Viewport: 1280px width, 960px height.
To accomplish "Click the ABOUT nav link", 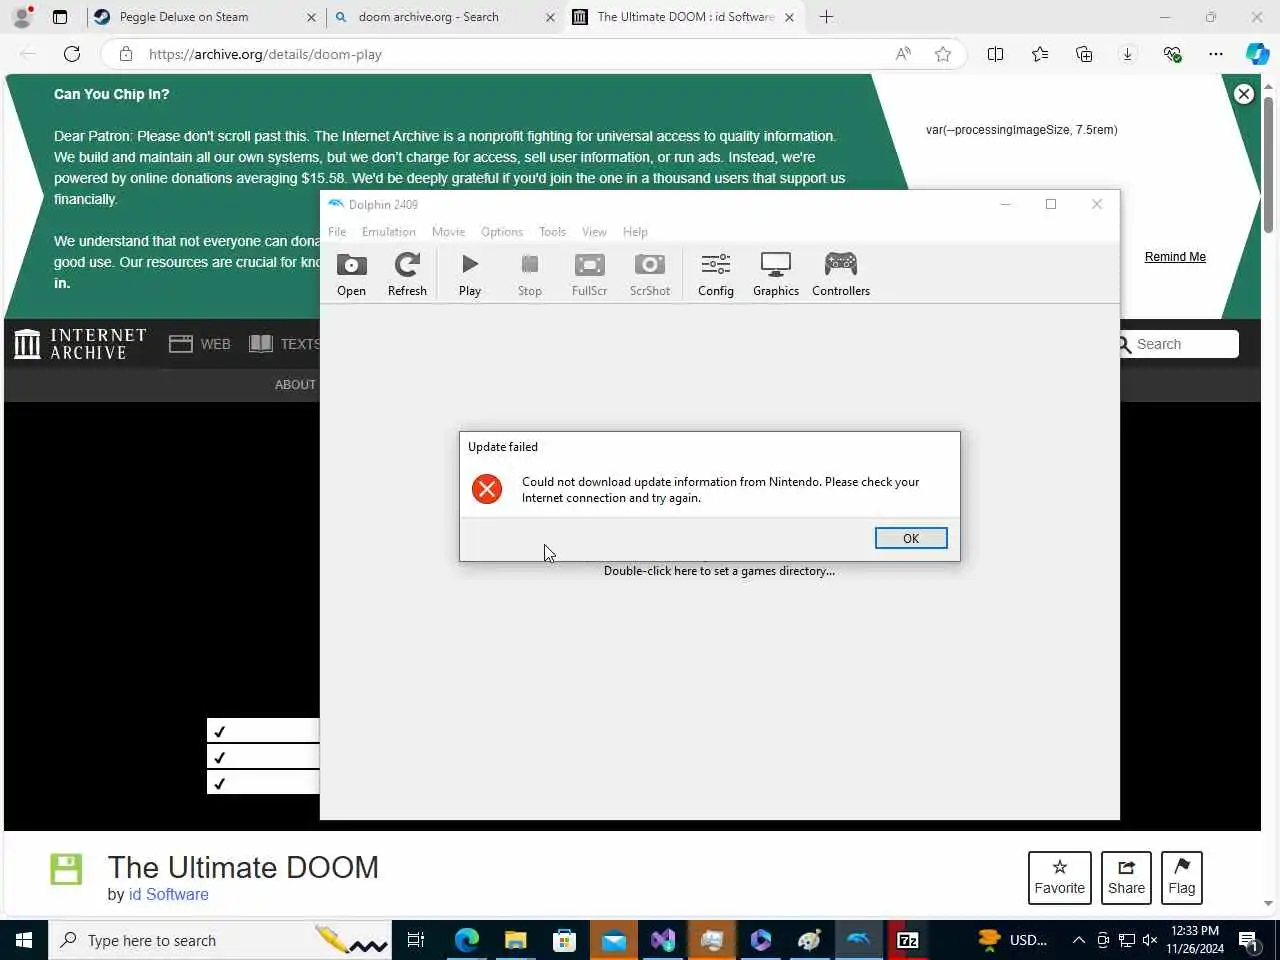I will click(x=295, y=385).
